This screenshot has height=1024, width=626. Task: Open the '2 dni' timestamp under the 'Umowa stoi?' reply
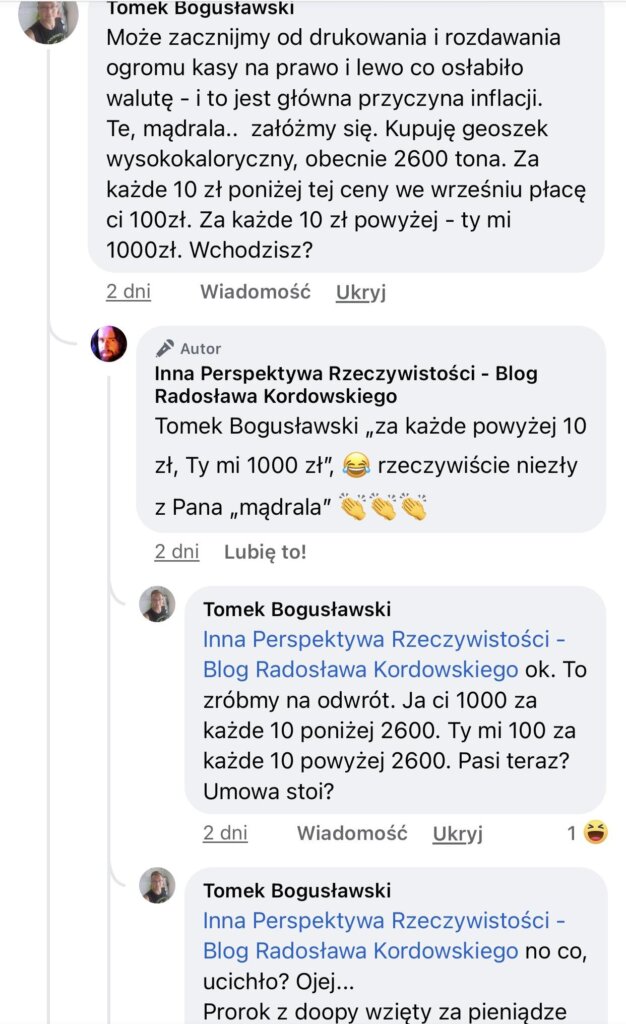coord(225,833)
